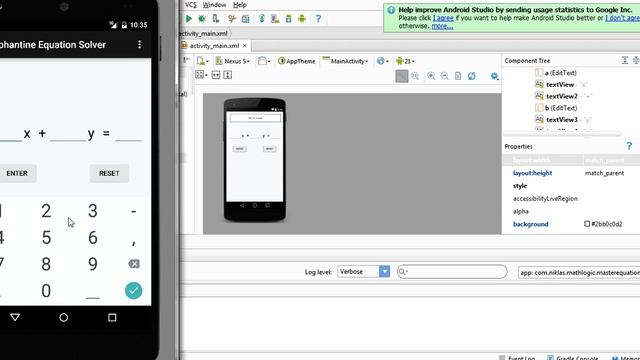Click the 'I don't agree' link
This screenshot has width=640, height=360.
click(622, 18)
